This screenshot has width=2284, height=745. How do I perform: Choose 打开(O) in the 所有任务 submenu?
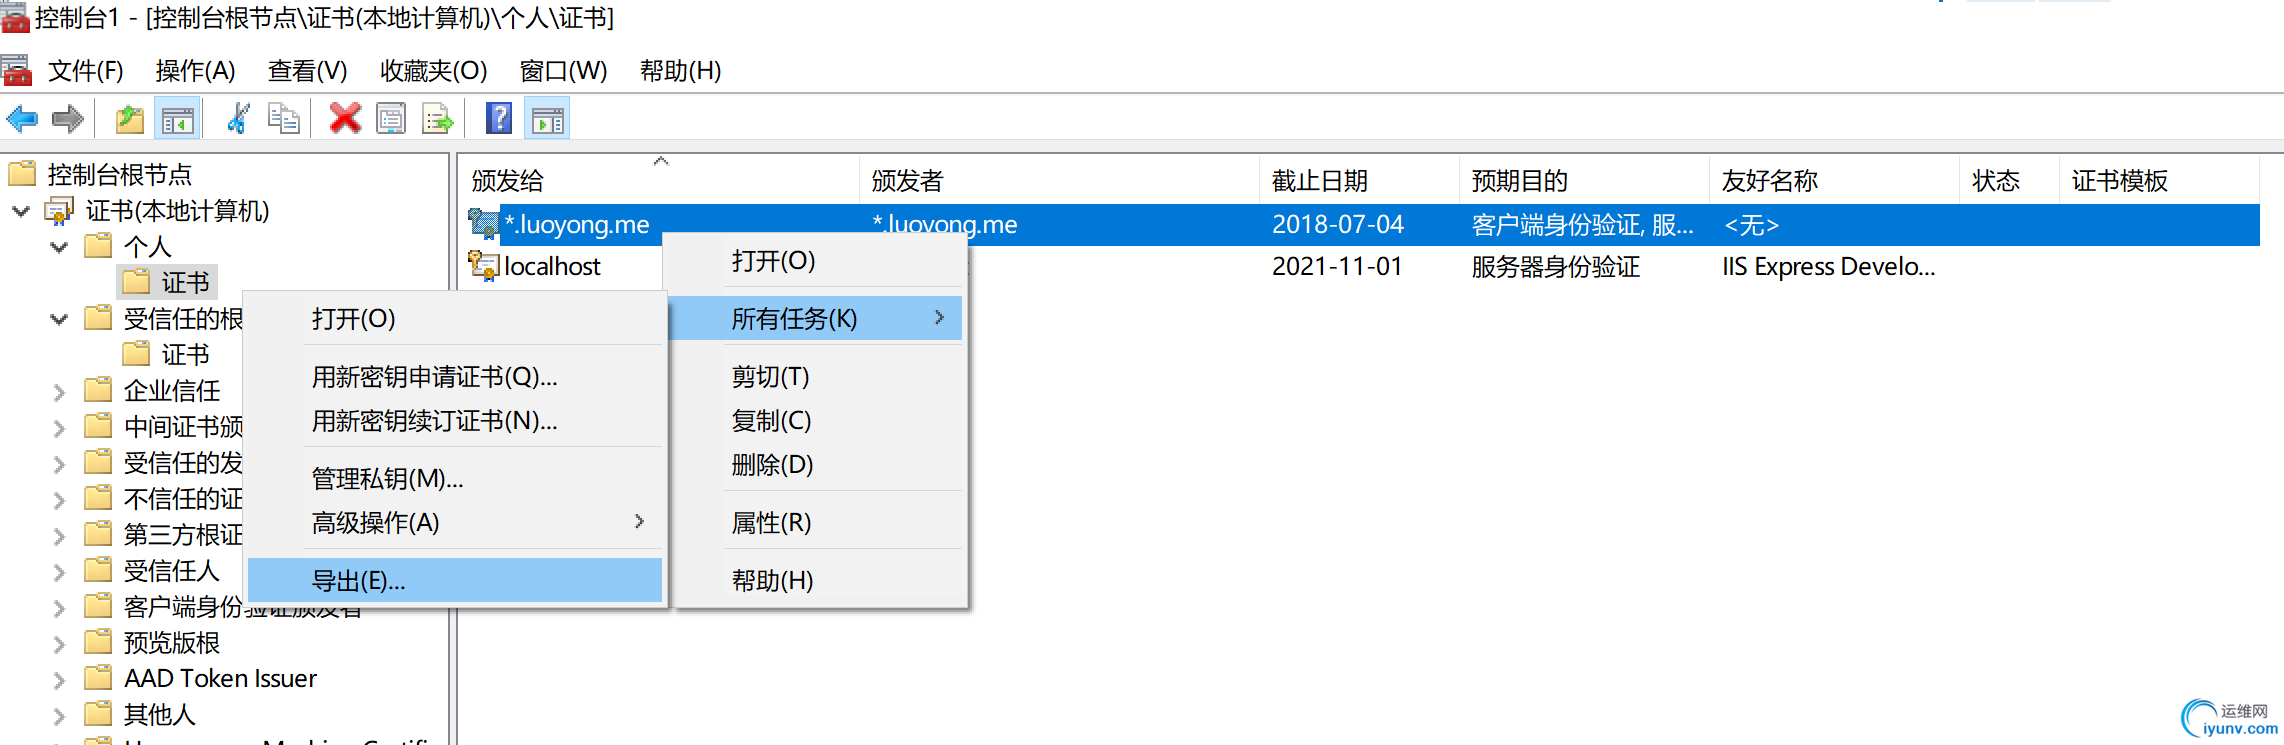[x=455, y=318]
